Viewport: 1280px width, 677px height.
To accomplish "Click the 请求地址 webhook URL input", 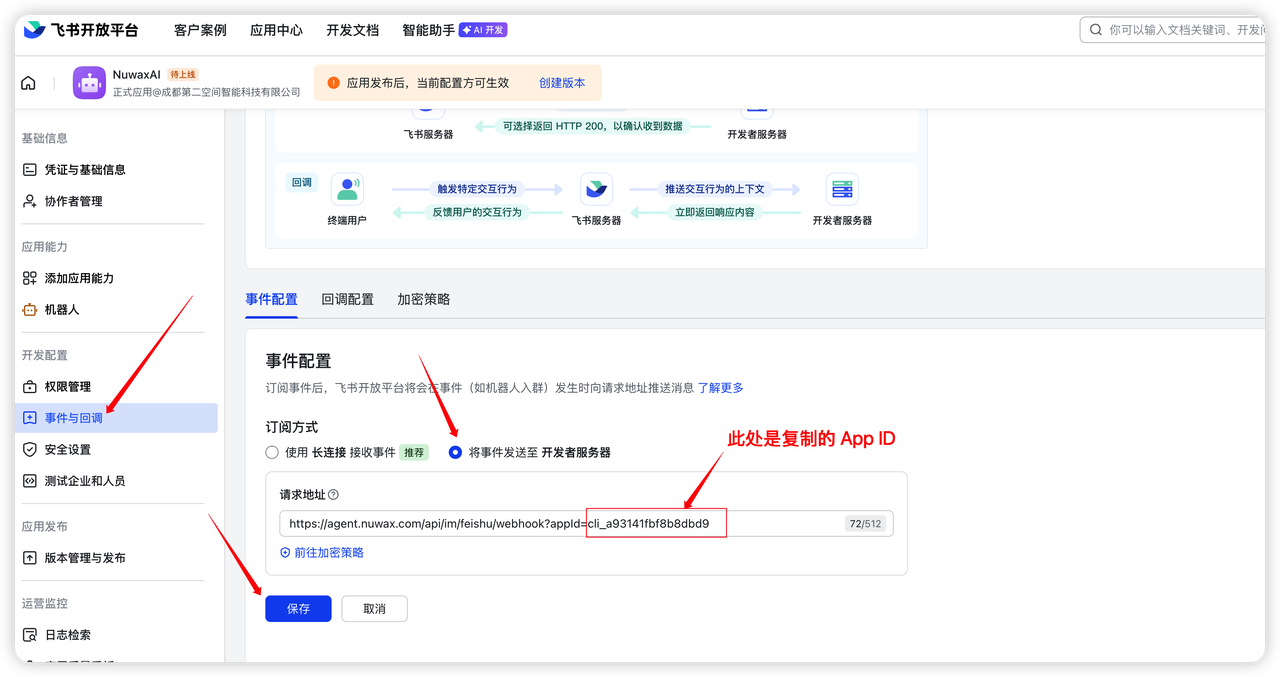I will point(586,523).
